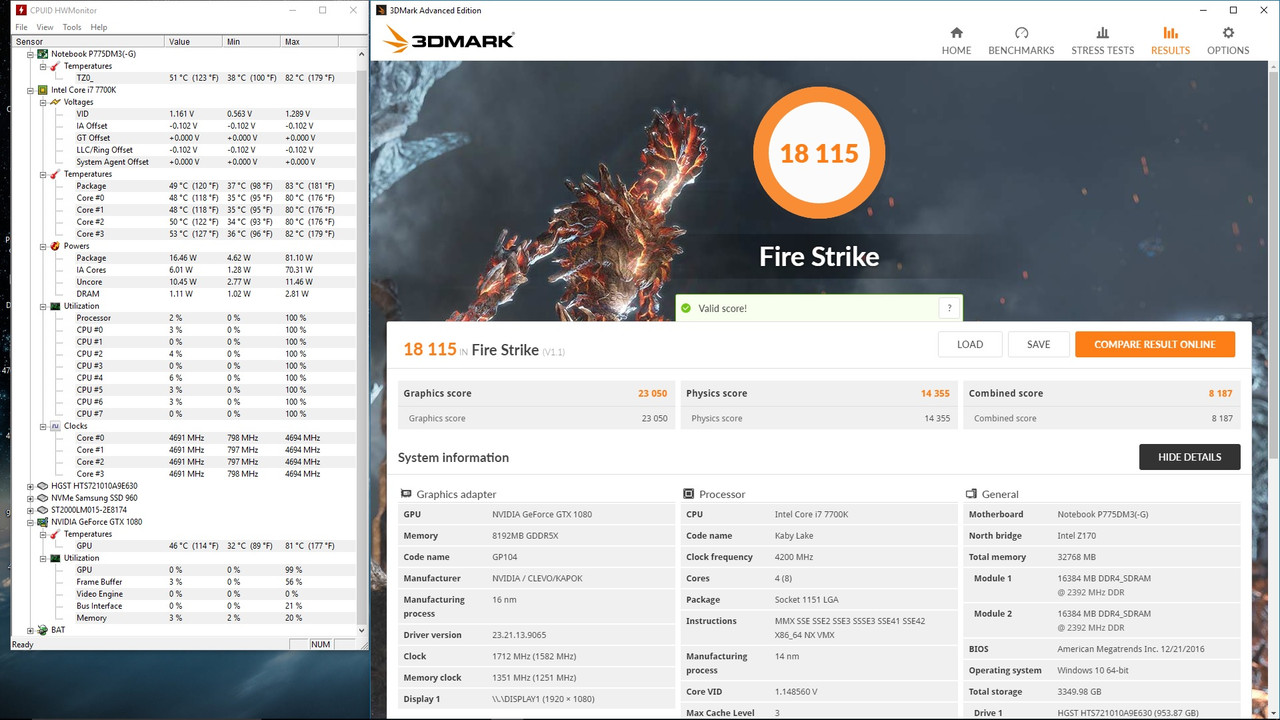The image size is (1280, 720).
Task: Open BENCHMARKS in 3DMark navigation
Action: point(1021,40)
